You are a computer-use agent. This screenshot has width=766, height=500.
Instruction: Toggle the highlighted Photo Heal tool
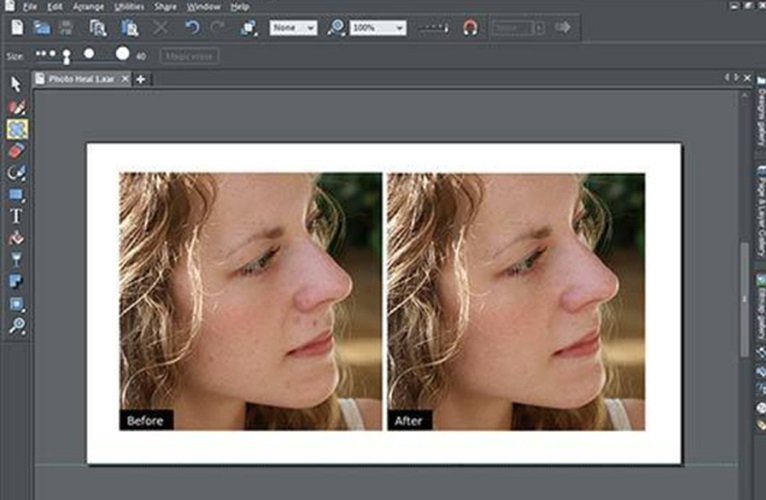[16, 129]
